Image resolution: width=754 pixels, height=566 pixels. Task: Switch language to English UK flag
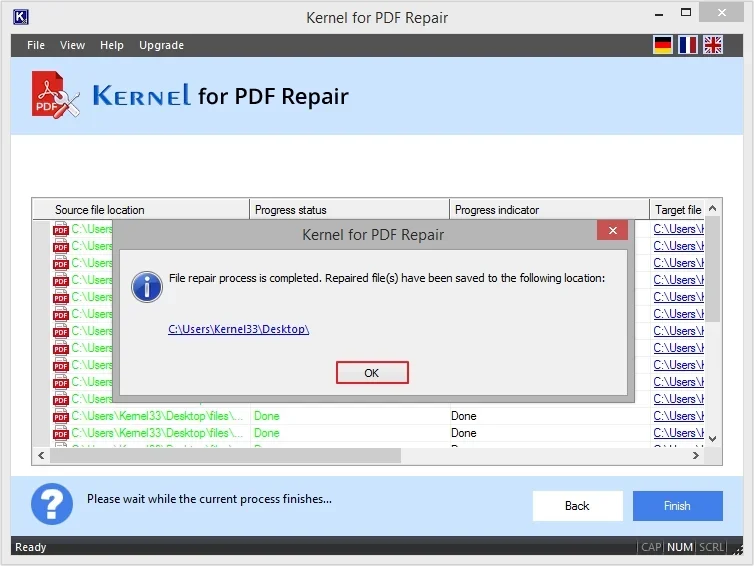pos(713,45)
